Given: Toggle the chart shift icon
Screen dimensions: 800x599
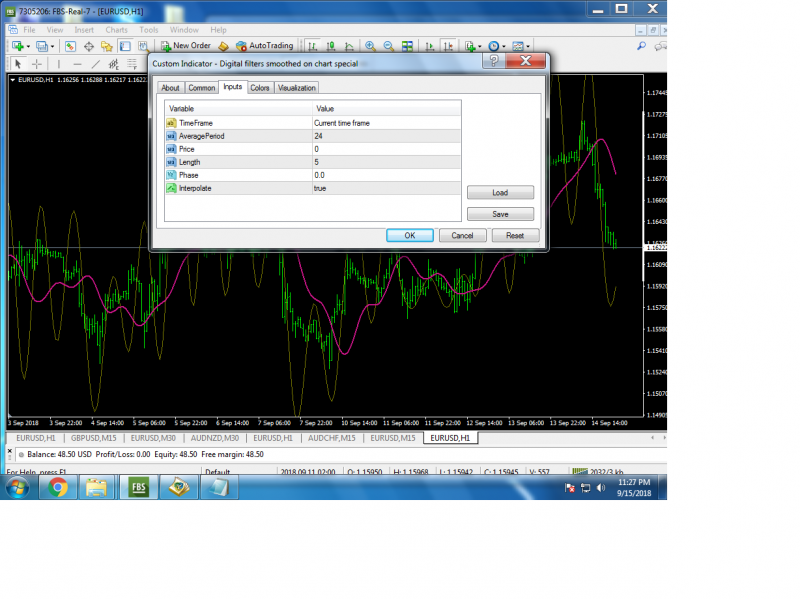Looking at the screenshot, I should [448, 46].
